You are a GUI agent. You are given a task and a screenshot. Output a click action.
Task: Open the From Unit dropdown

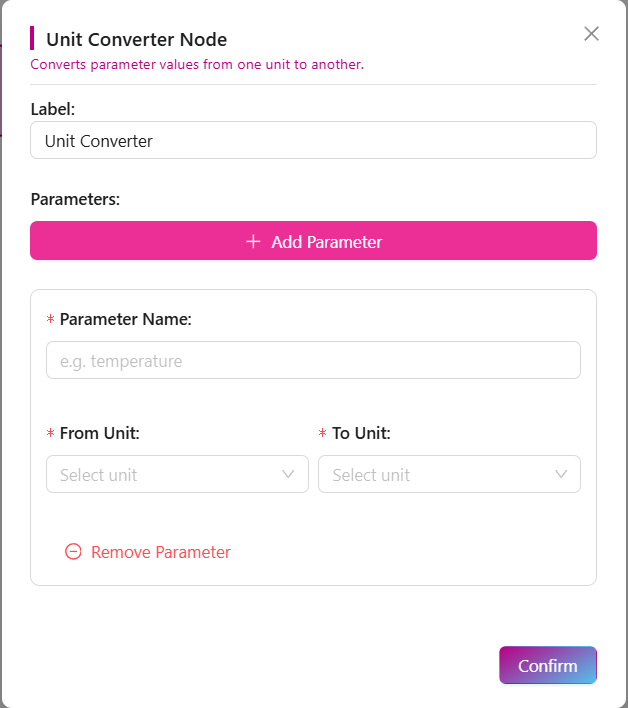177,474
